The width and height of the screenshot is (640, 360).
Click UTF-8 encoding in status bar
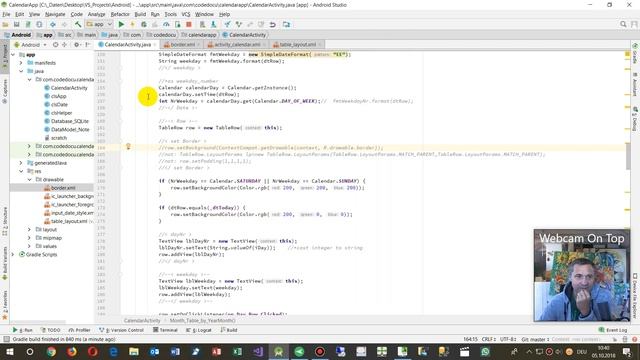[x=508, y=339]
